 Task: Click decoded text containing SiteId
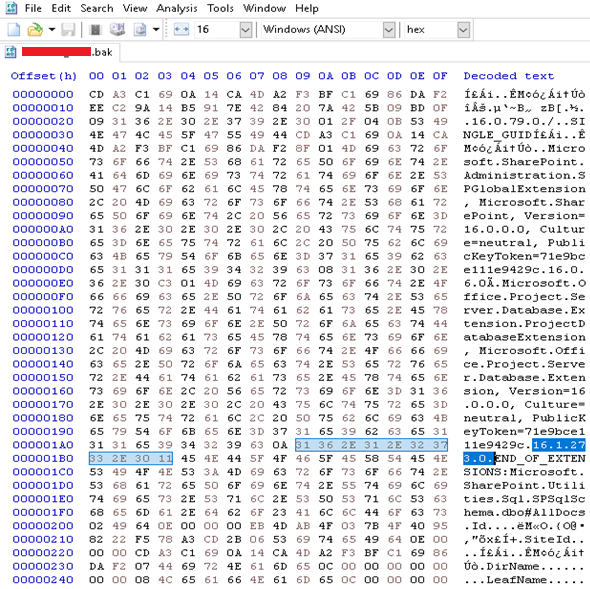click(524, 539)
